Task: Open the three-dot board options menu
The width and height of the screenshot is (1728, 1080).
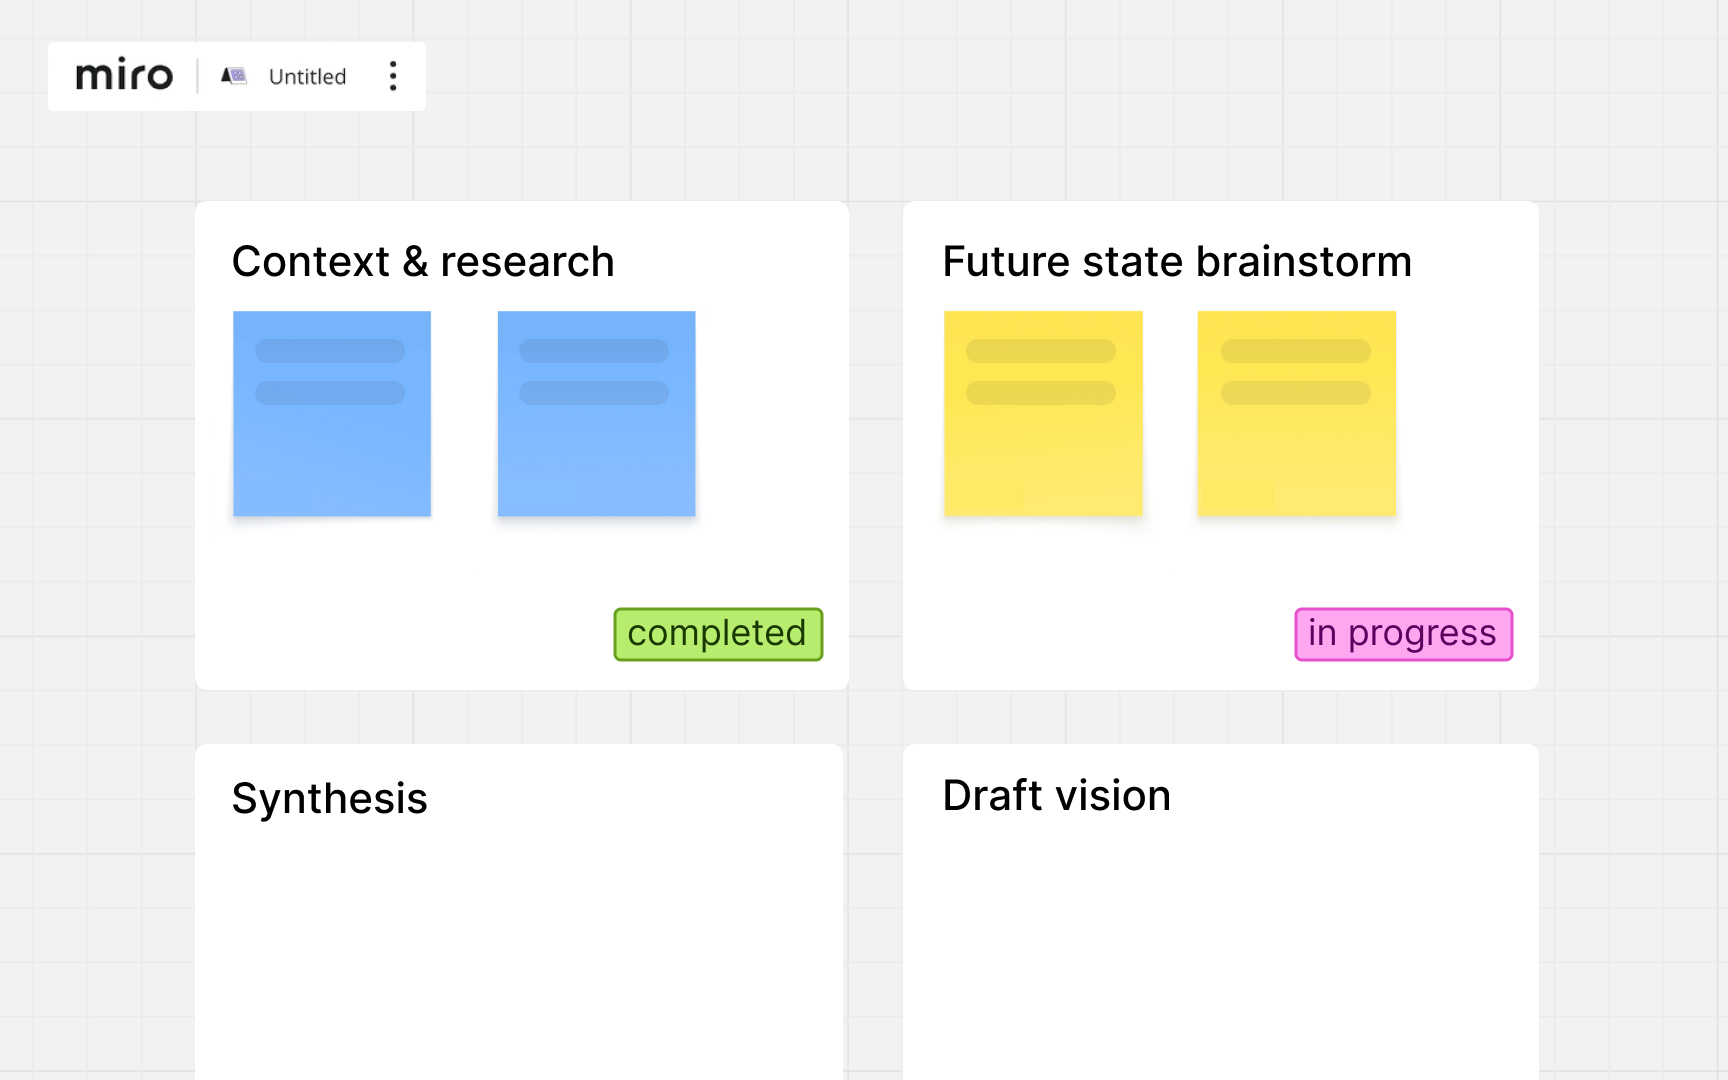Action: pyautogui.click(x=393, y=76)
